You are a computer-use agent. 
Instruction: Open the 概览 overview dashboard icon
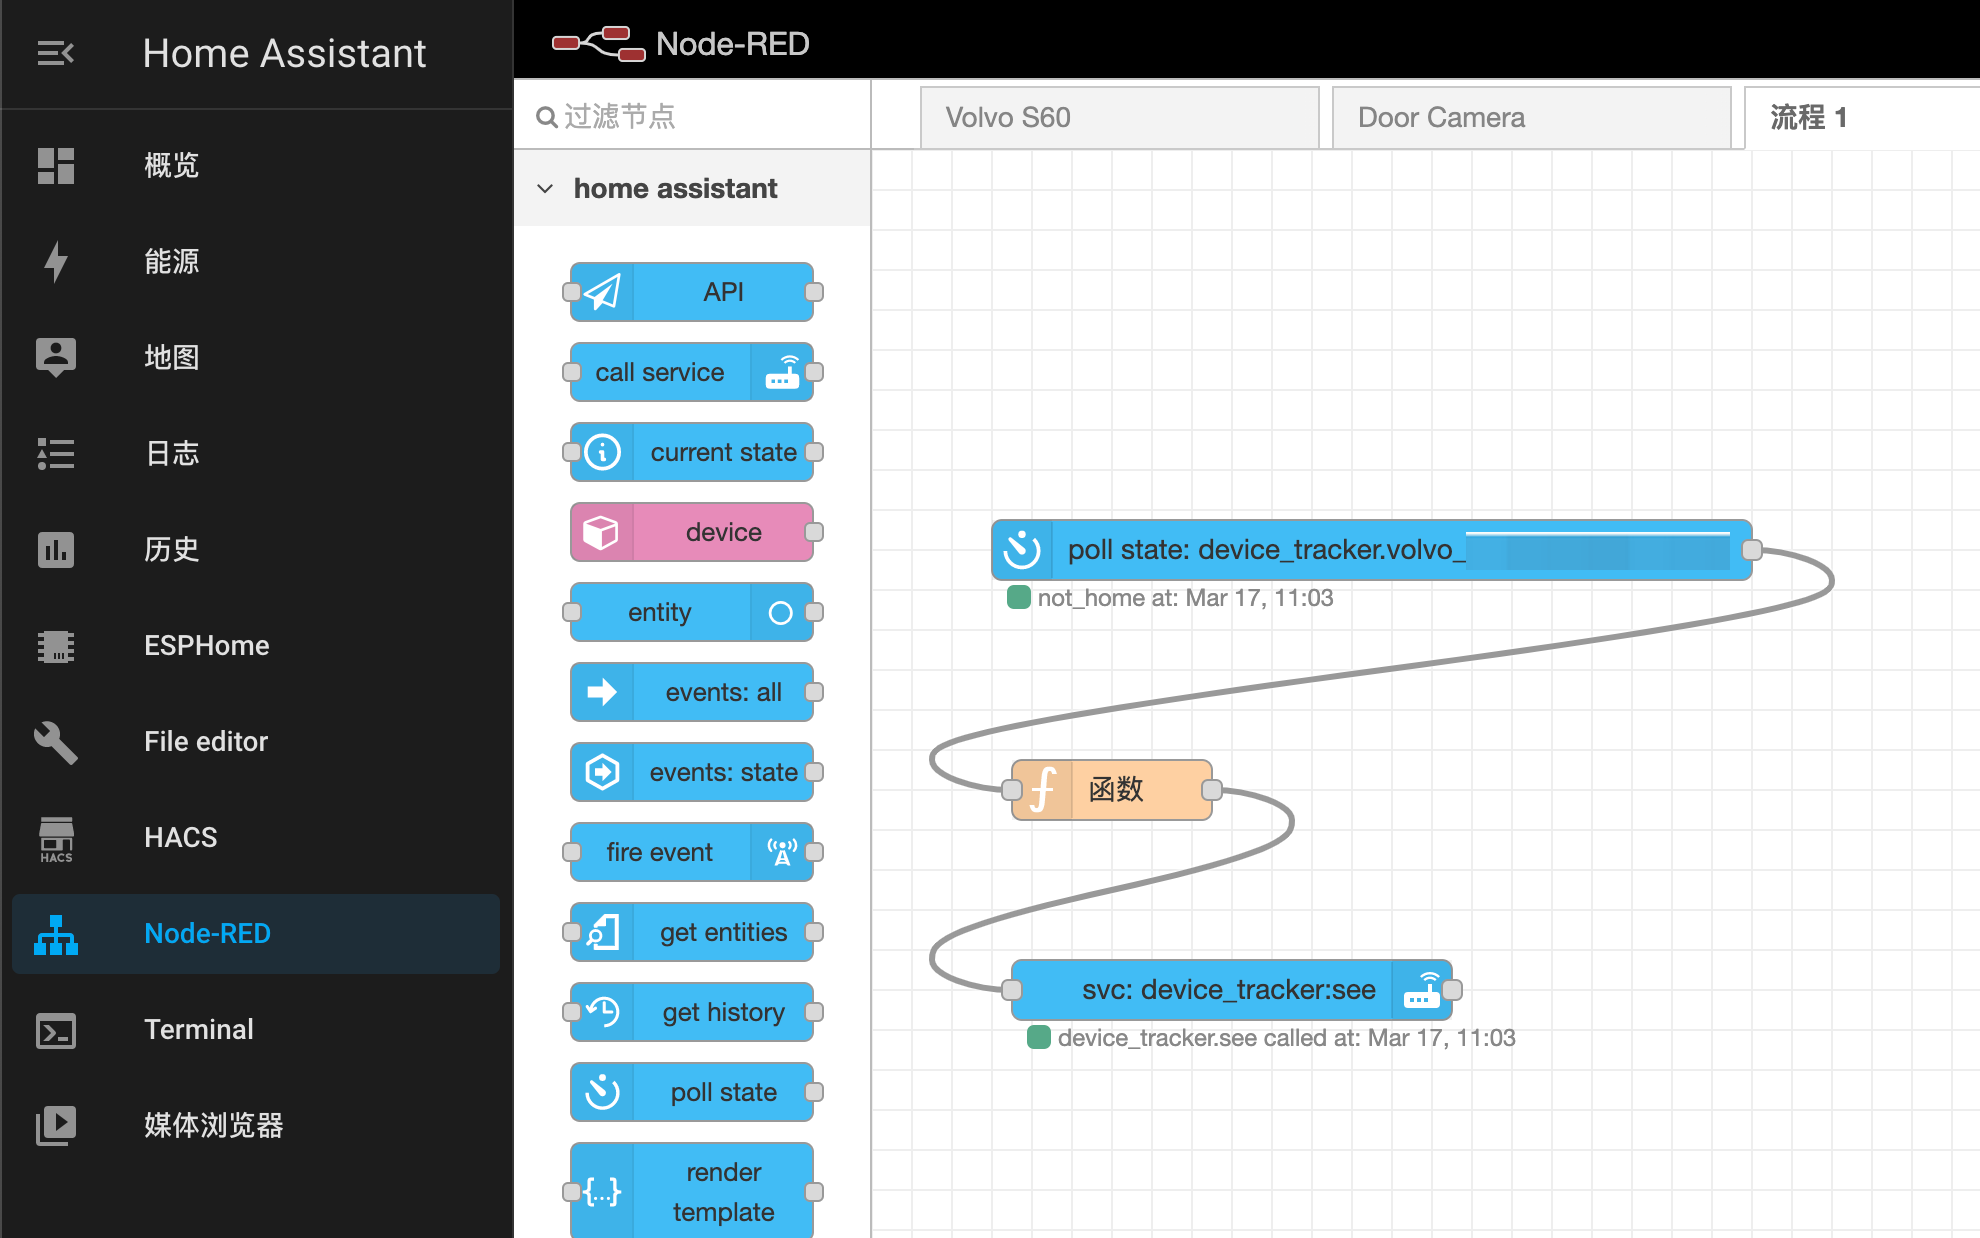pos(56,166)
